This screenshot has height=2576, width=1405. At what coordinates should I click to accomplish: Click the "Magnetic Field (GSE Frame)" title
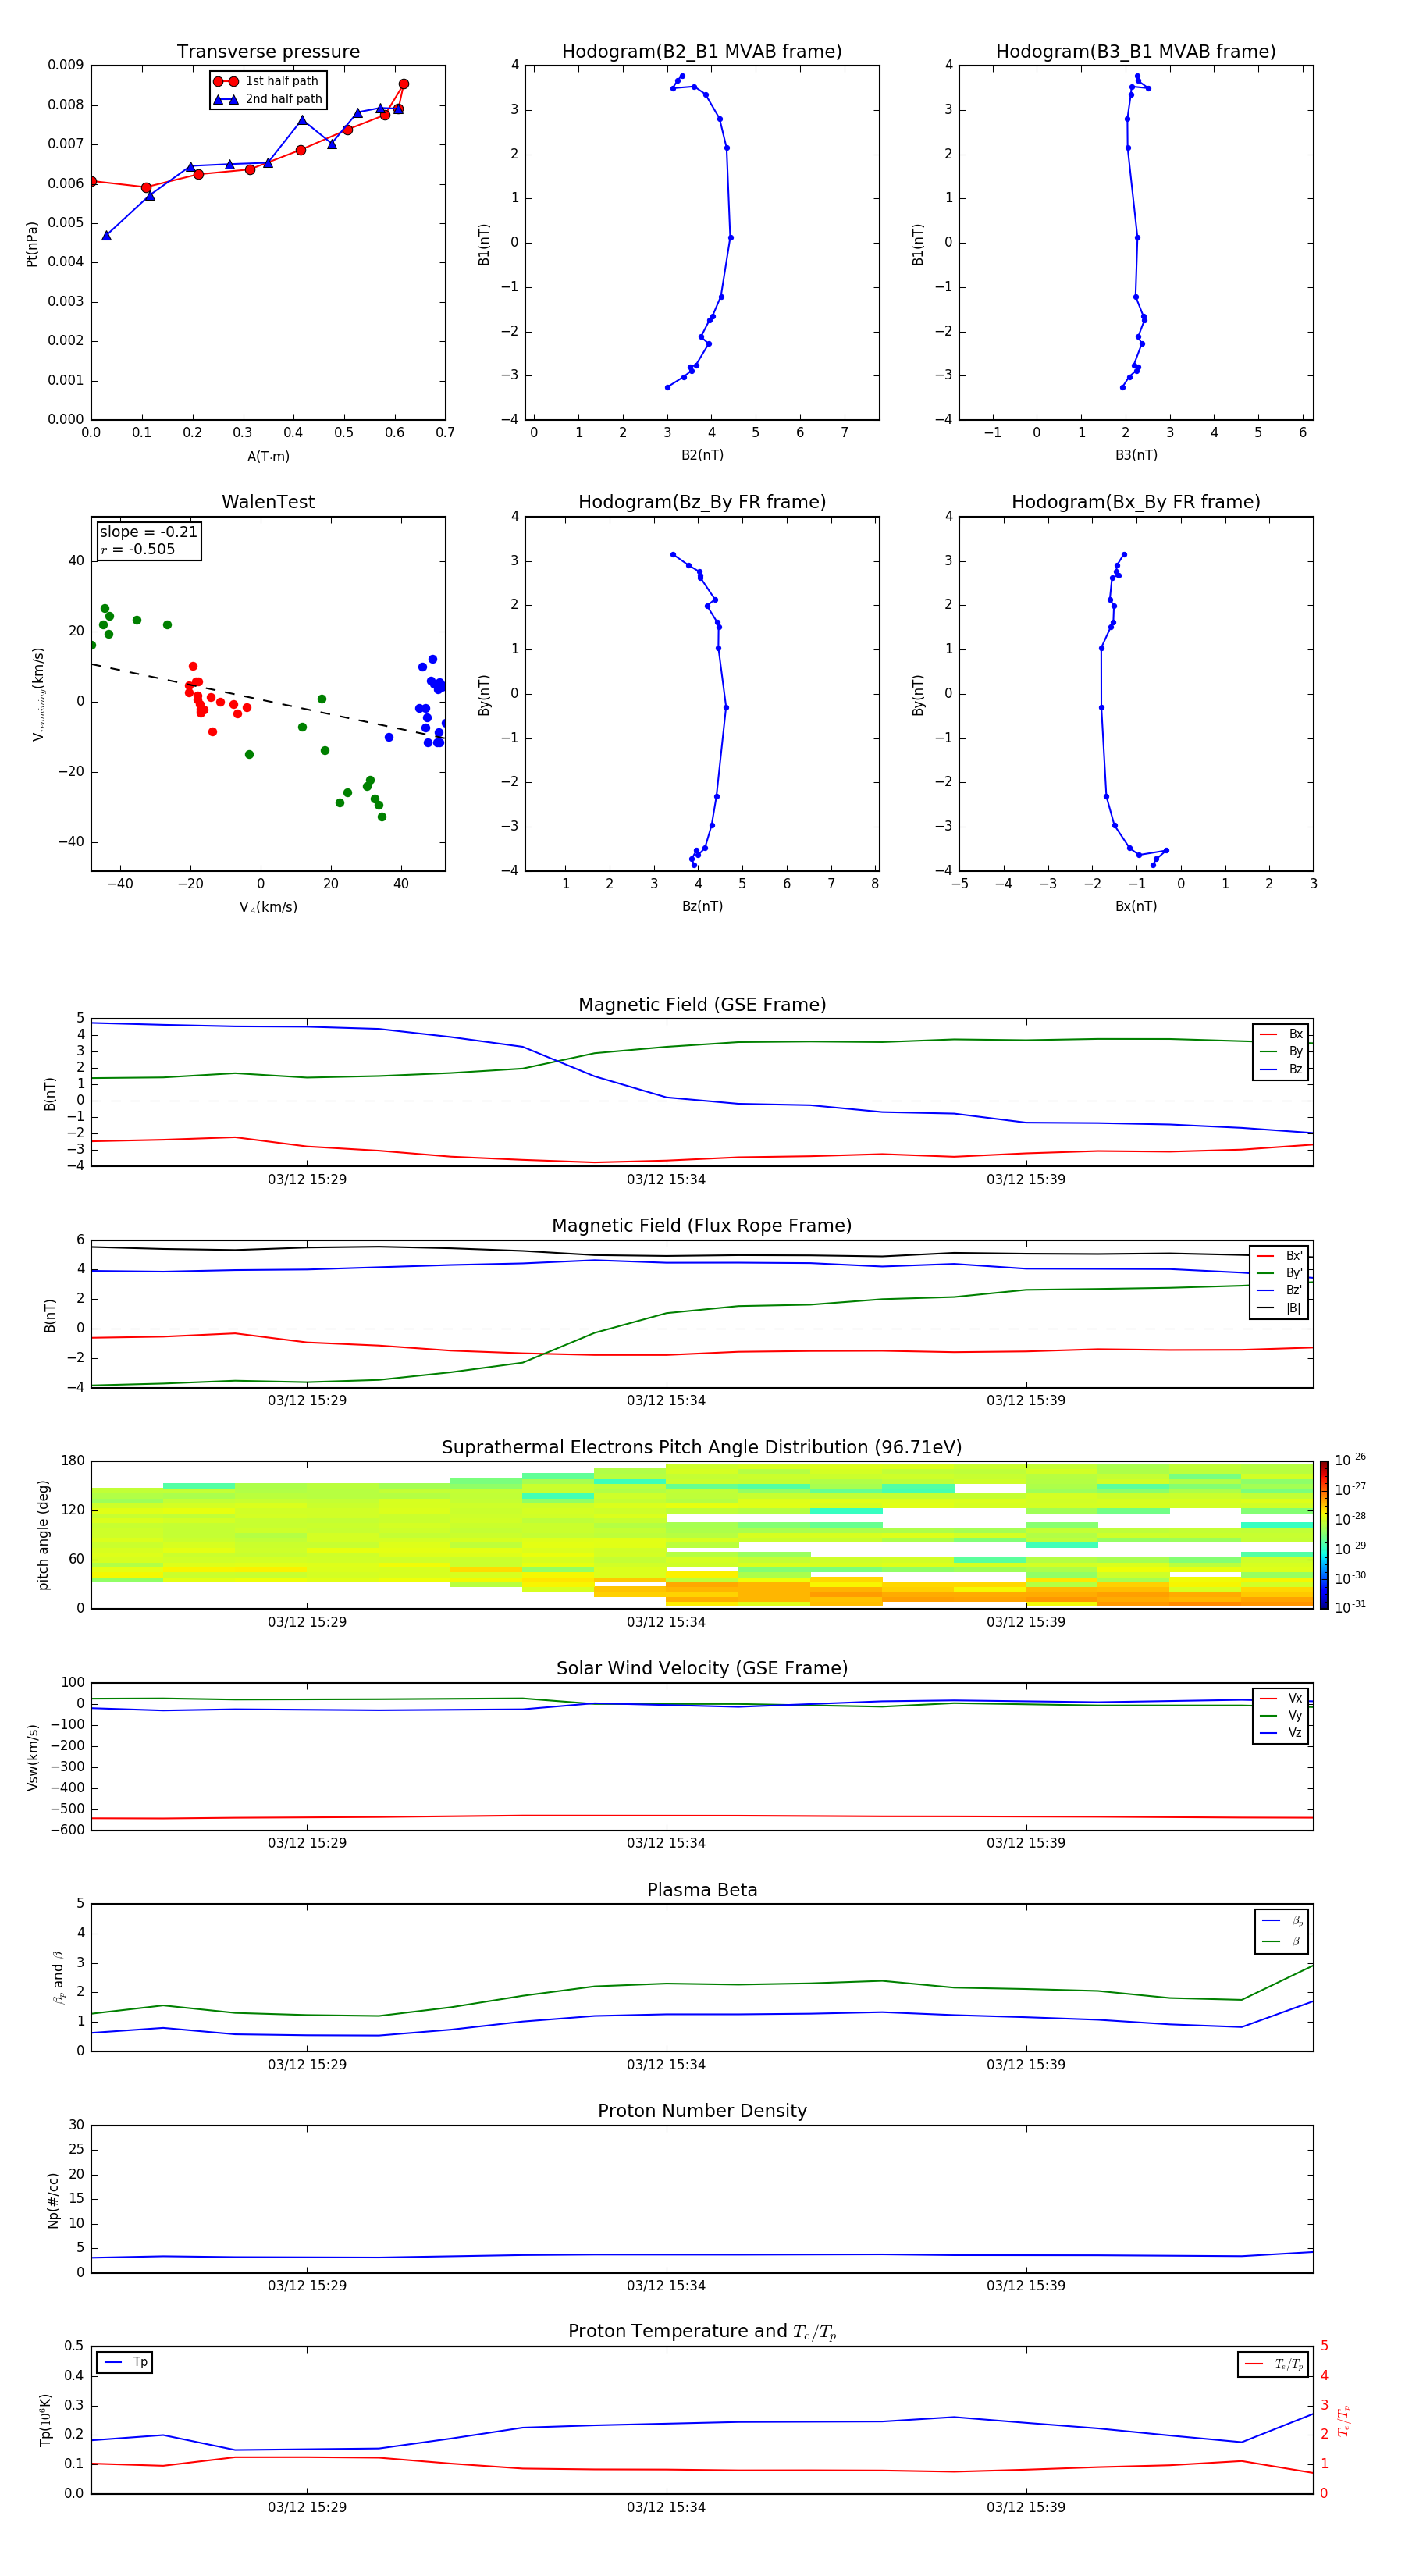[x=702, y=1005]
